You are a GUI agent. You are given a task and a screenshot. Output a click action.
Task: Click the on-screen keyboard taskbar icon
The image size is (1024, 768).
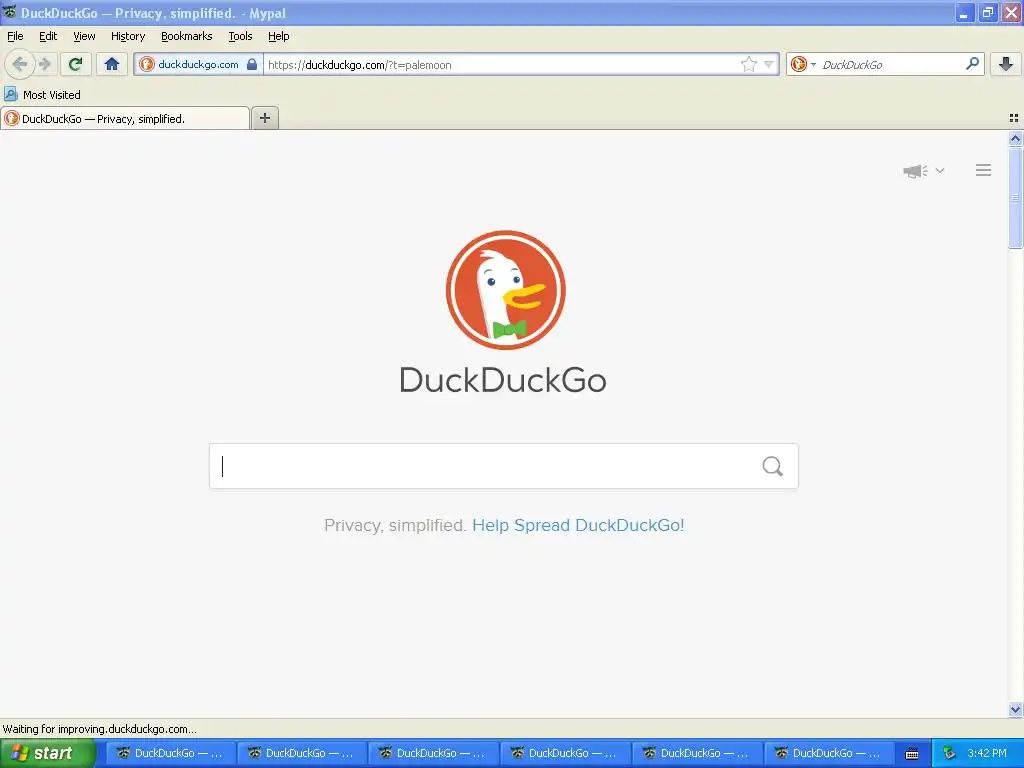(x=912, y=754)
